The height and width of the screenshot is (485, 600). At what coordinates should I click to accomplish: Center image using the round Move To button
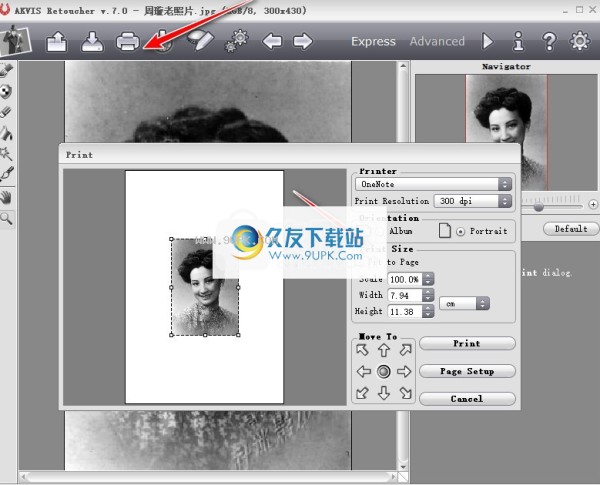tap(384, 371)
